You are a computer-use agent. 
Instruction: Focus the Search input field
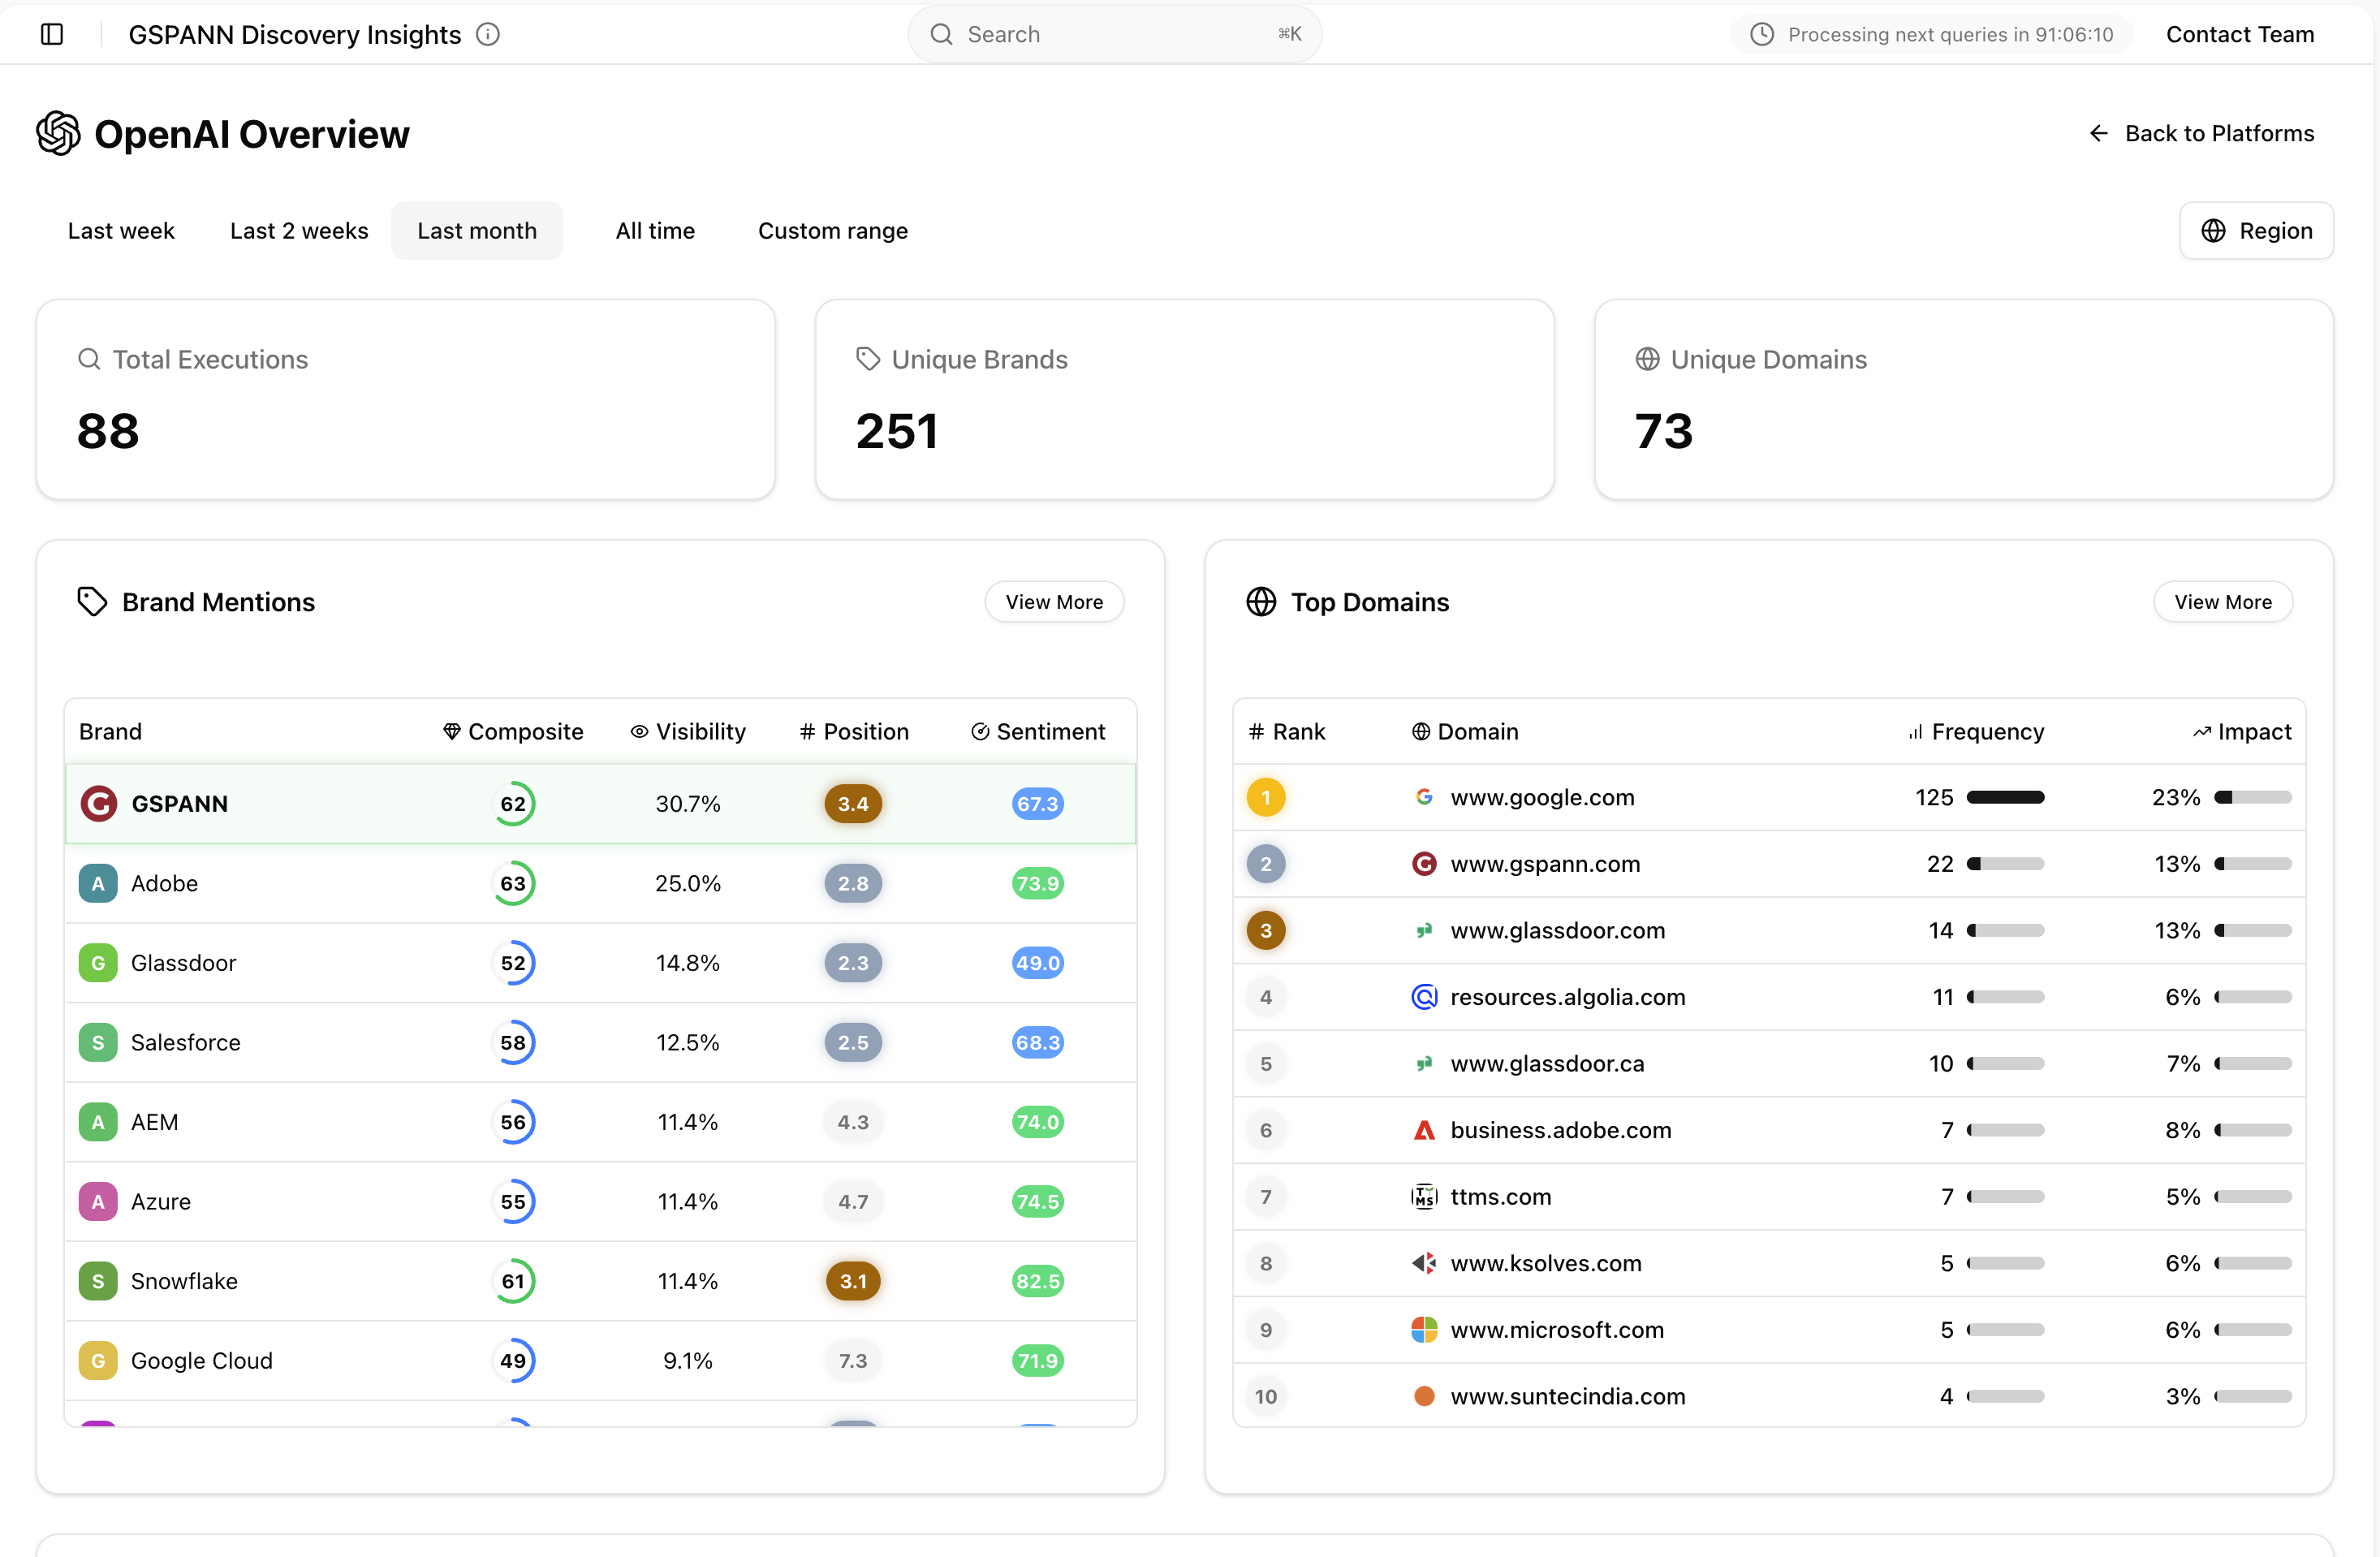tap(1115, 34)
